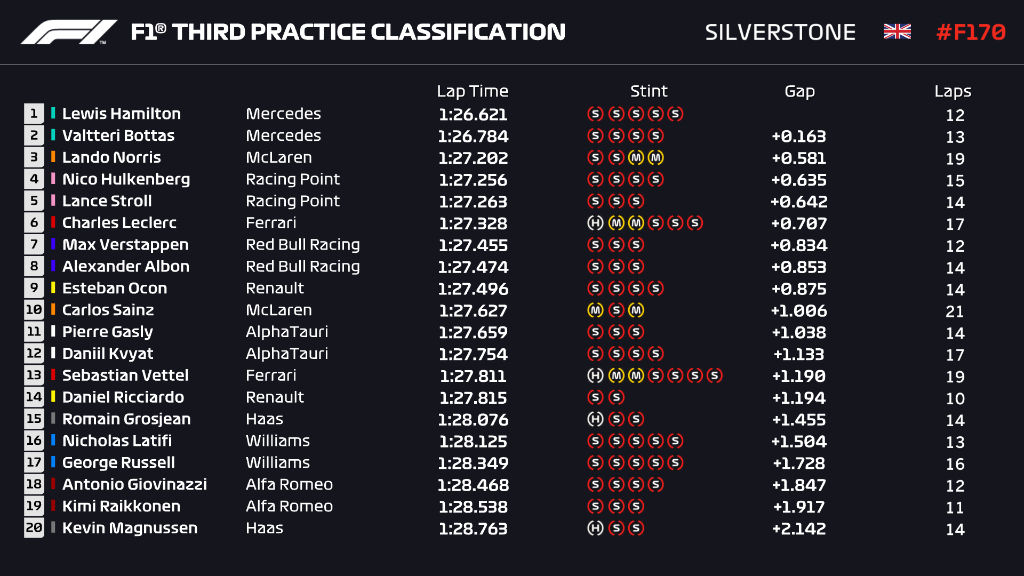Select the hard tyre icon in Magnussen's stint
The width and height of the screenshot is (1024, 576).
(595, 528)
